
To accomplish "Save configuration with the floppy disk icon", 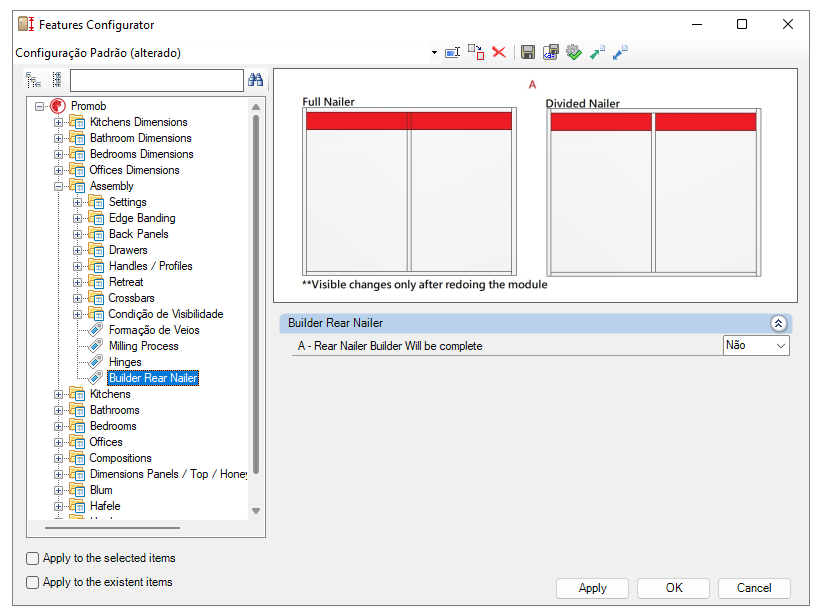I will tap(527, 52).
